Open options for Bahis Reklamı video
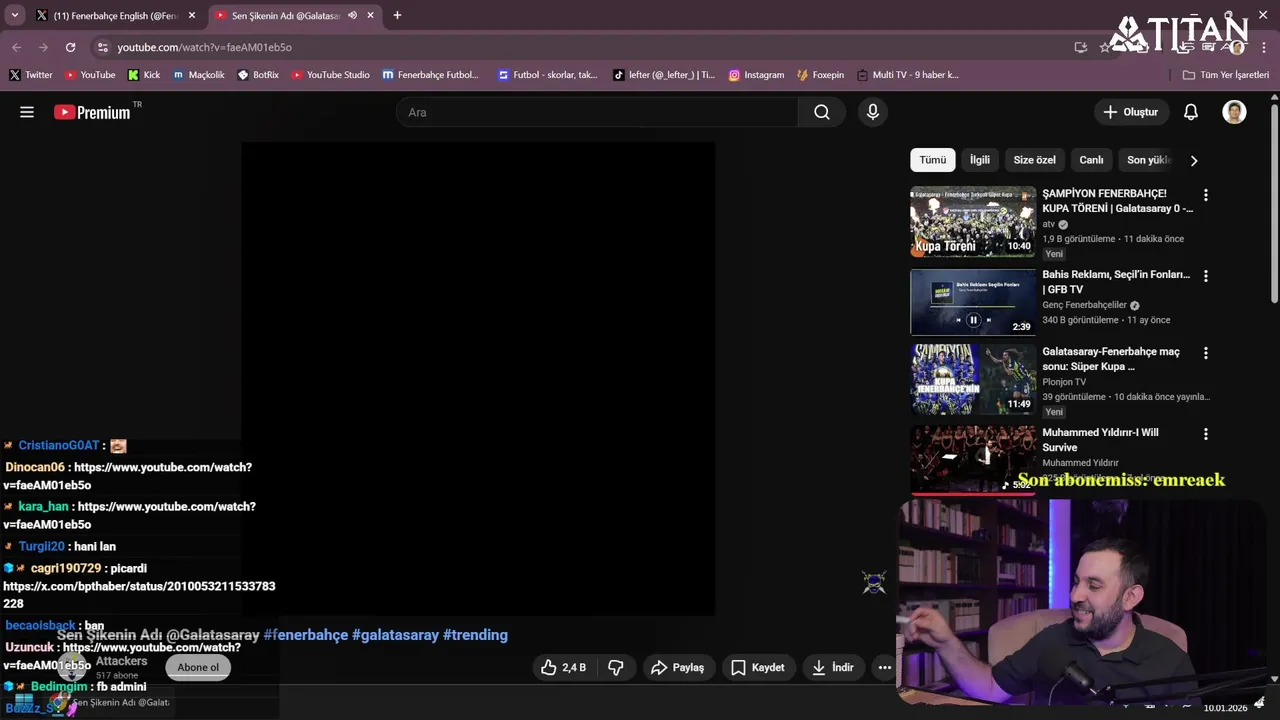Viewport: 1280px width, 720px height. (x=1205, y=276)
